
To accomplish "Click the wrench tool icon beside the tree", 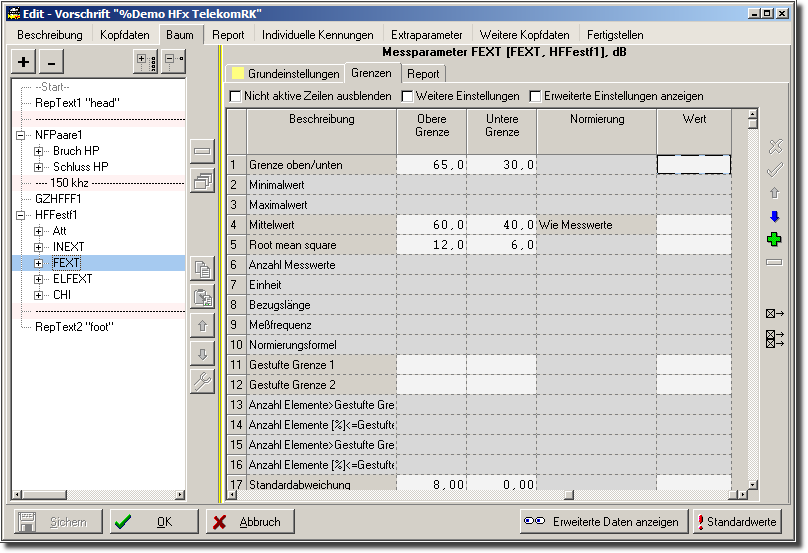I will 202,381.
